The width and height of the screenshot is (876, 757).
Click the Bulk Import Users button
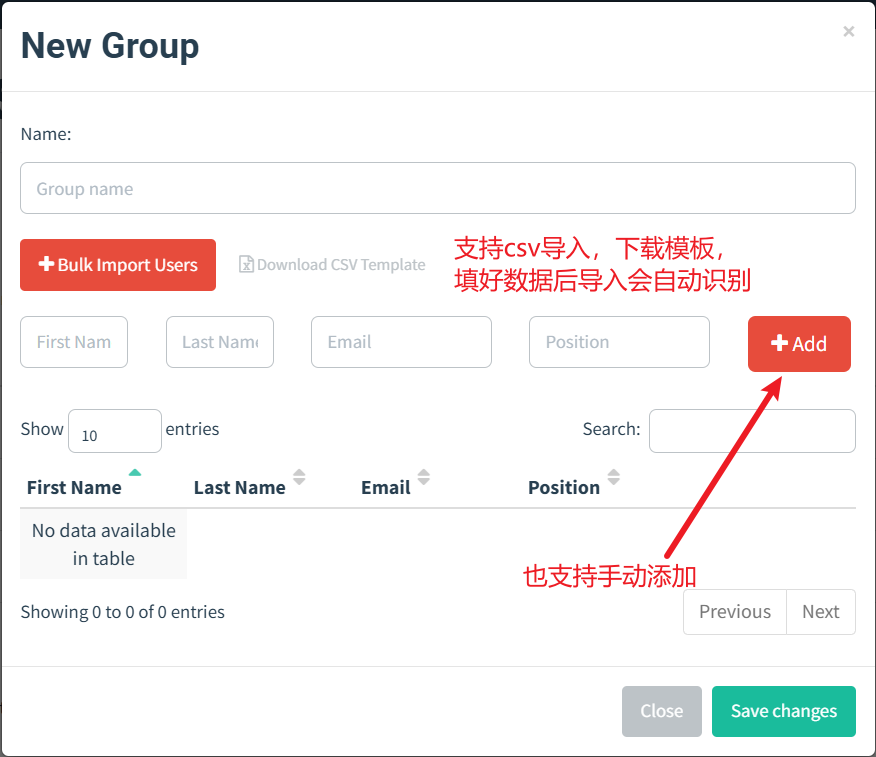point(118,265)
